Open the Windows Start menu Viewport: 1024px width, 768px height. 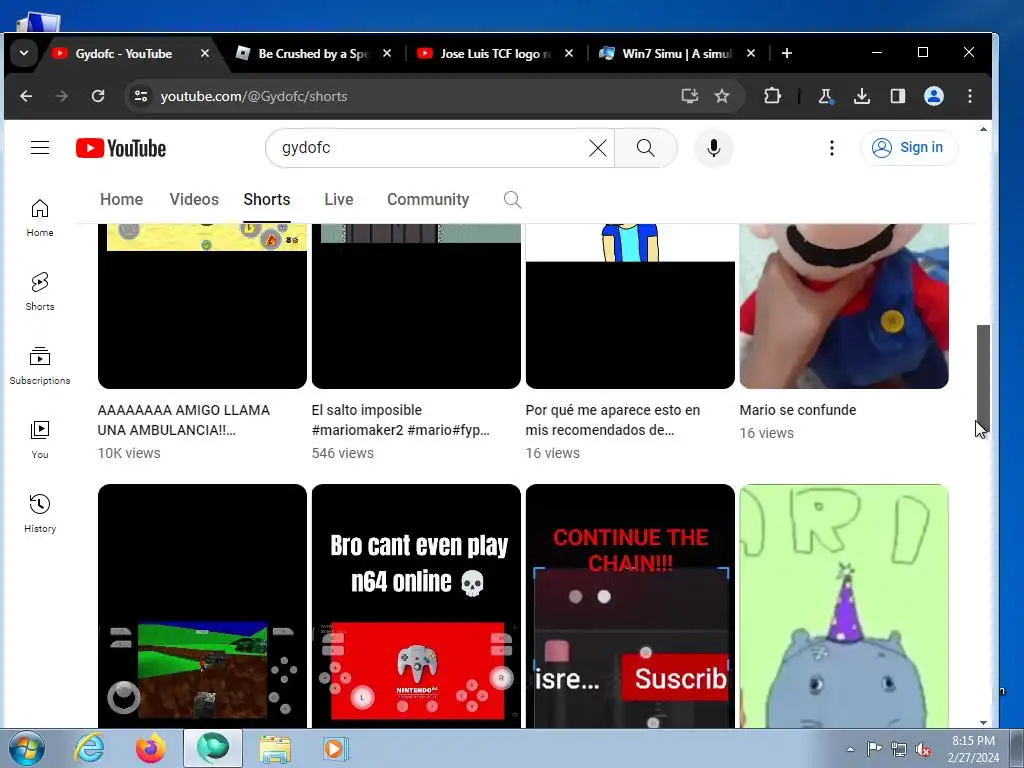pos(27,748)
